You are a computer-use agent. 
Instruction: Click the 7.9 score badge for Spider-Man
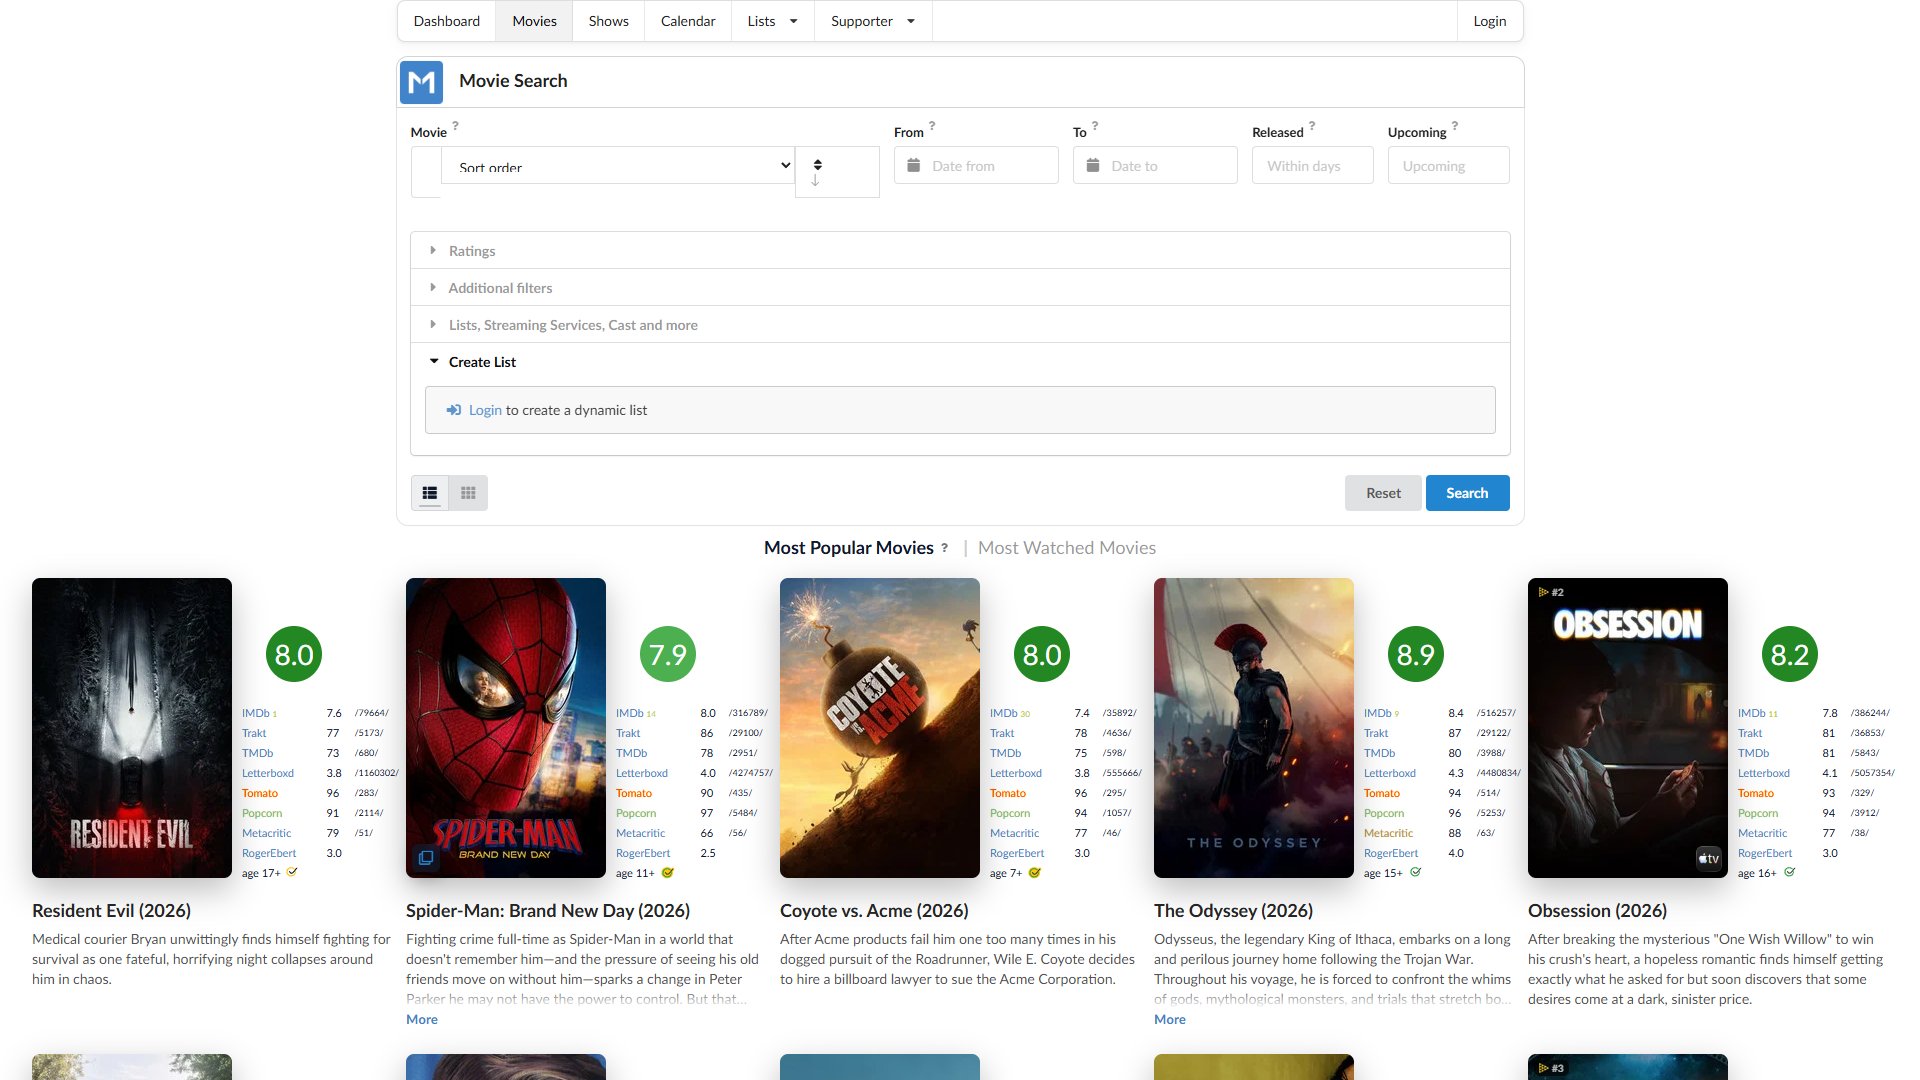coord(668,655)
